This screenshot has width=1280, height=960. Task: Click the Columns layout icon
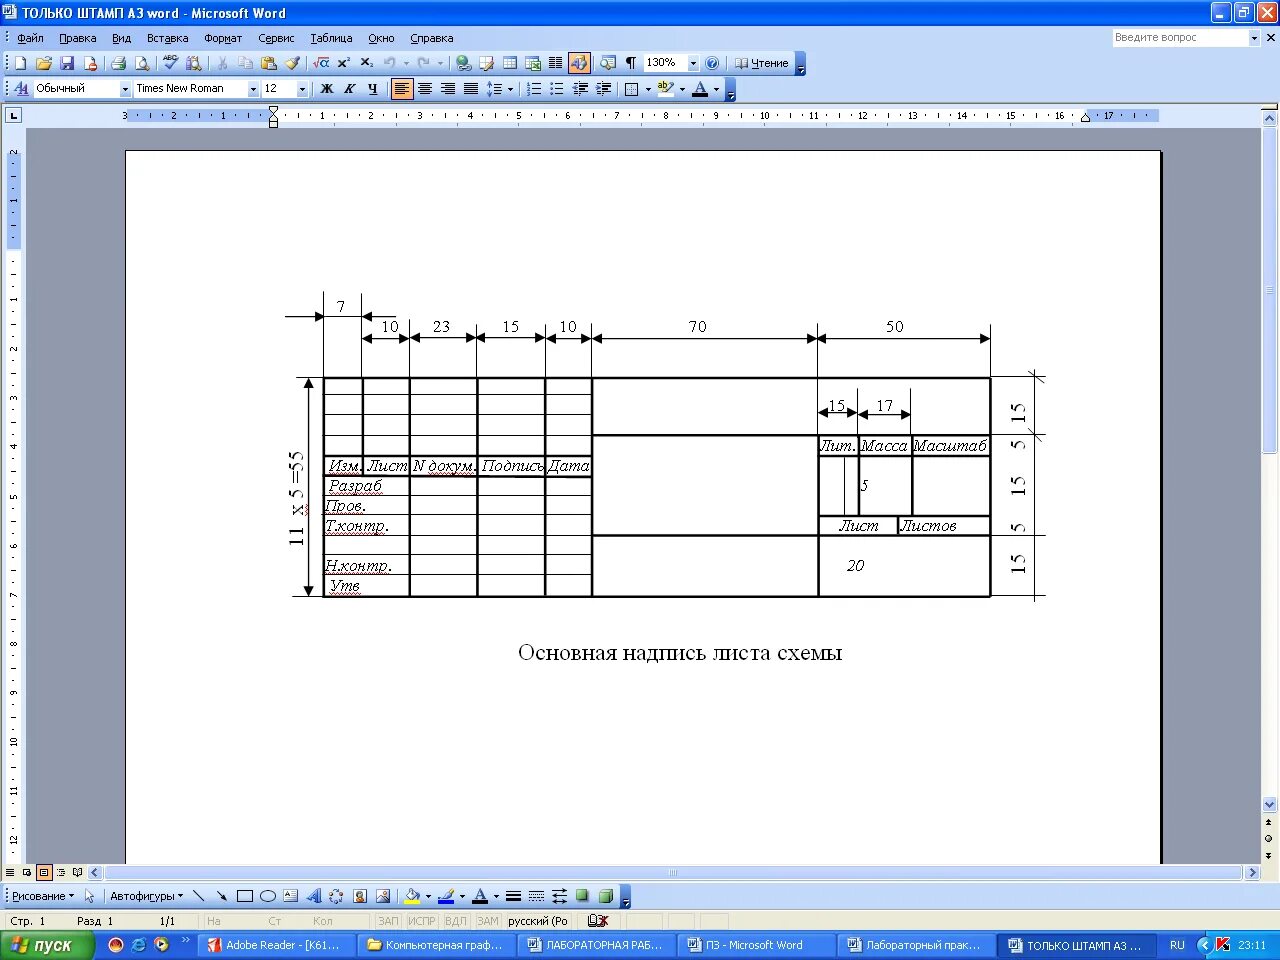pos(556,63)
